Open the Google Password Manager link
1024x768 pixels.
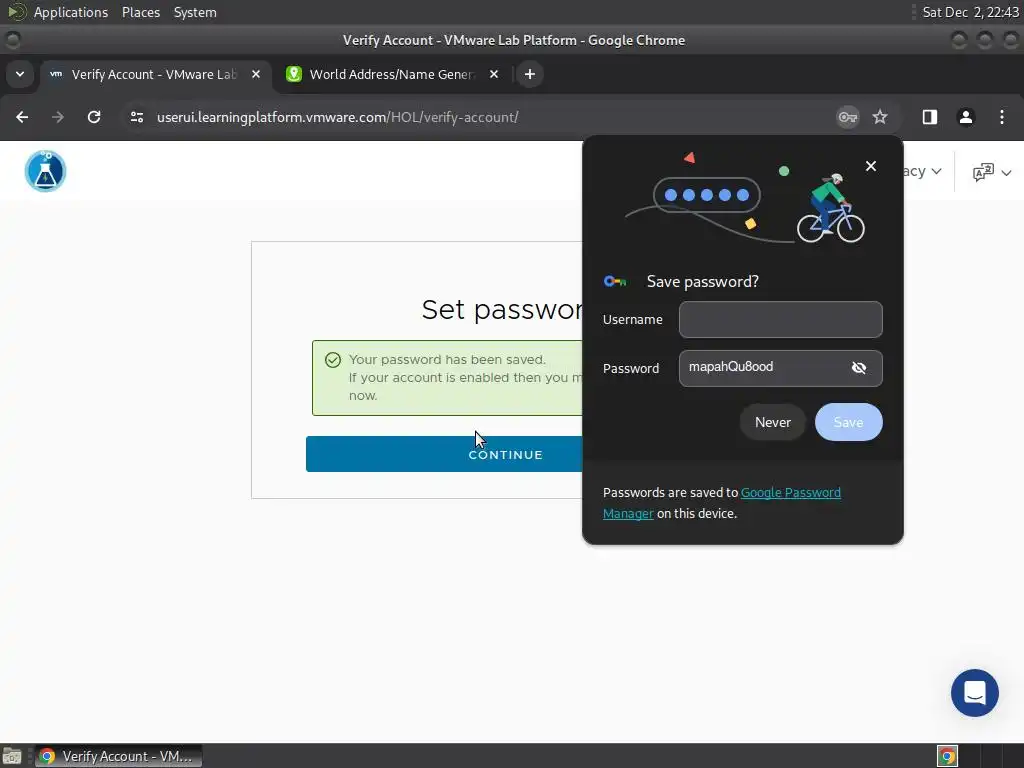(x=790, y=492)
